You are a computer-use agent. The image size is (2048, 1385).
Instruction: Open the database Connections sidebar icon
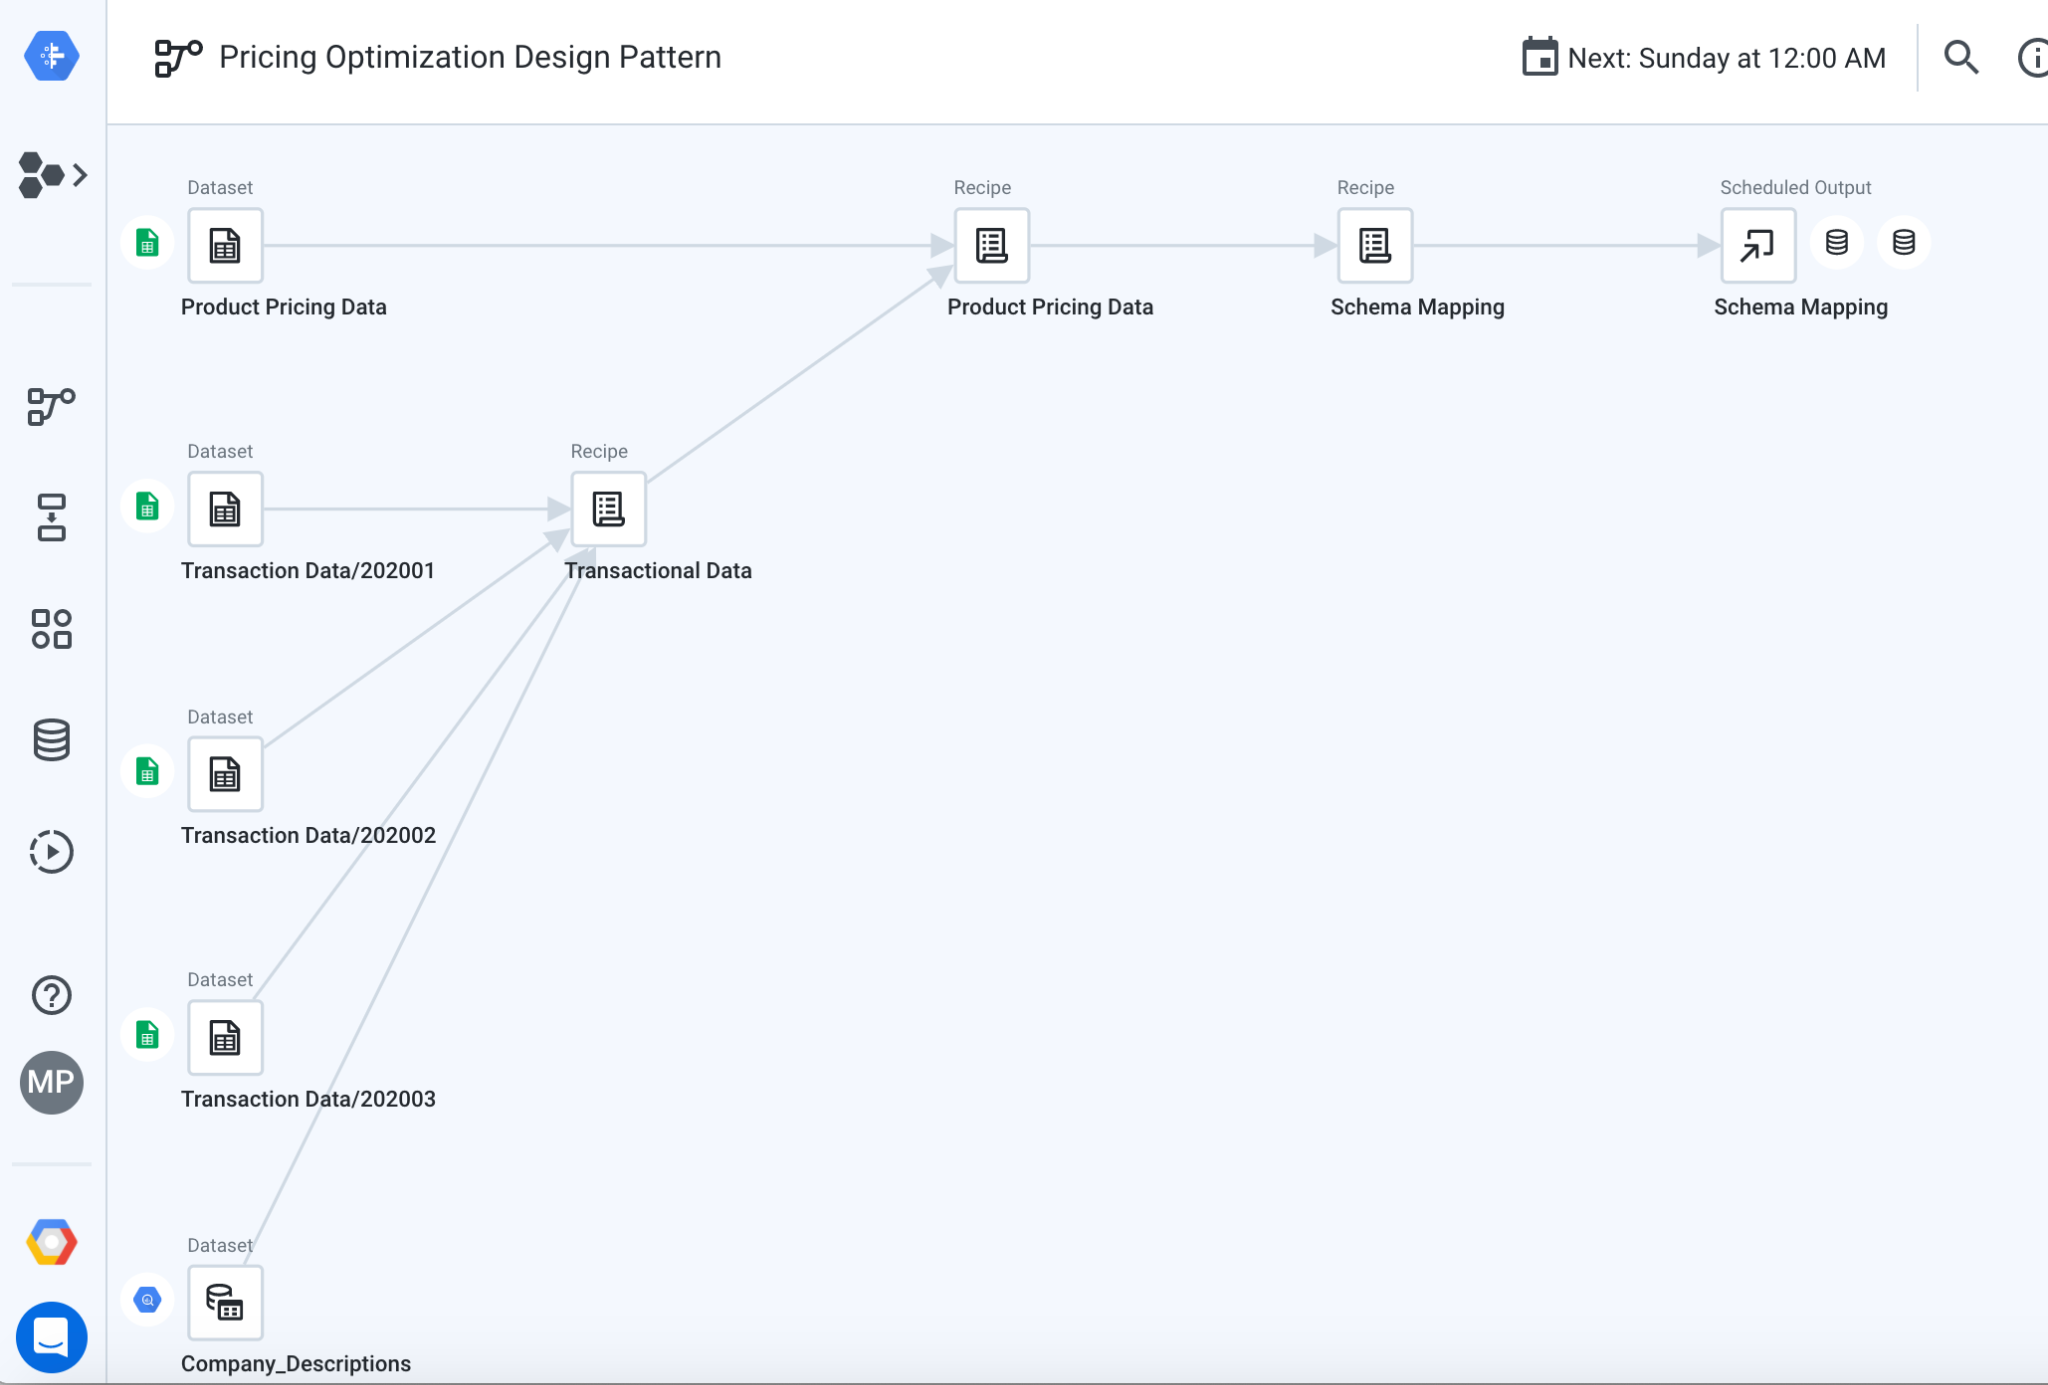pos(51,740)
